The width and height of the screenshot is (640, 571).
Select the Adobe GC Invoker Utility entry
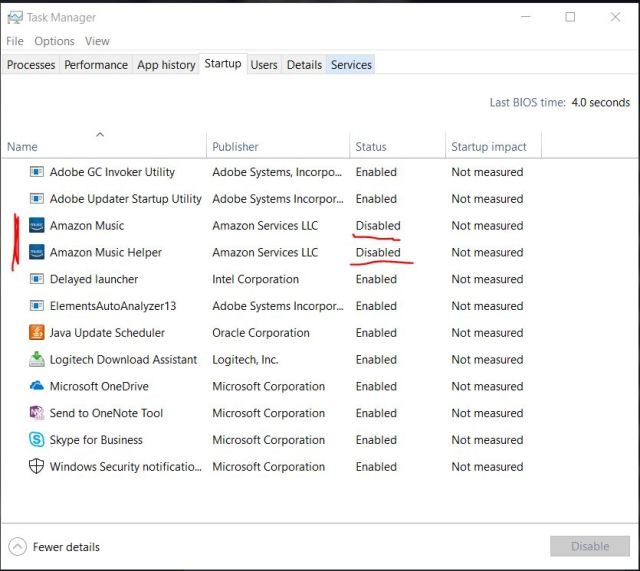112,172
